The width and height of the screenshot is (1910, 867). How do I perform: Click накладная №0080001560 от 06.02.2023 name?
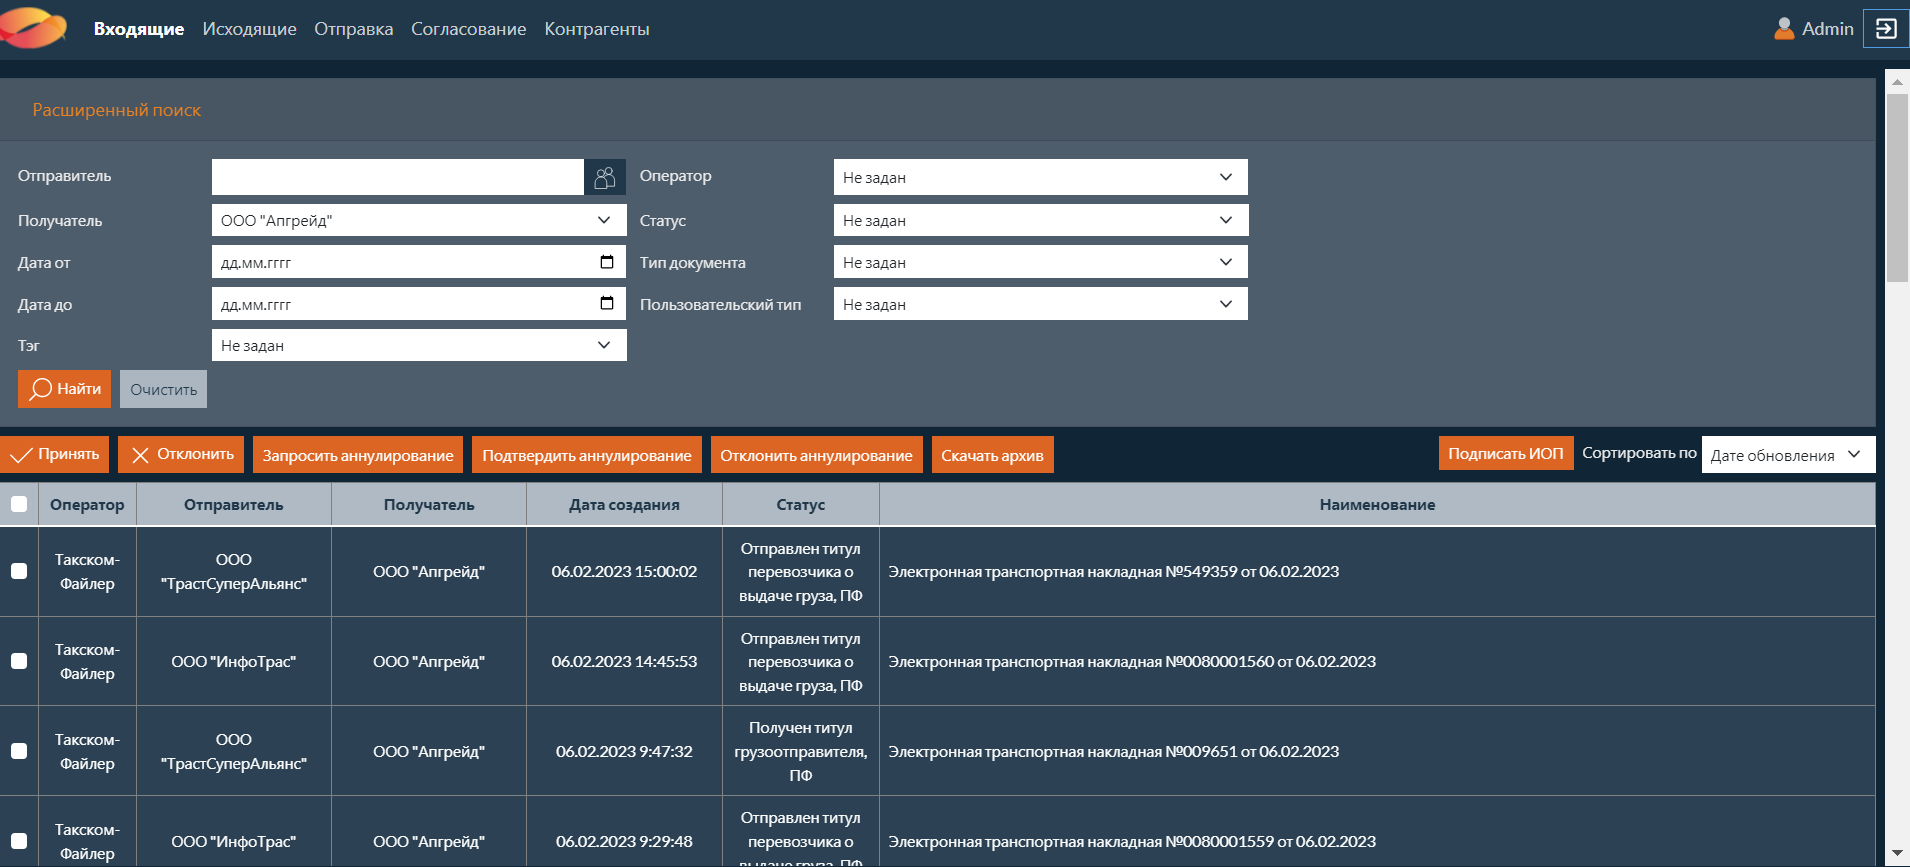pos(1132,661)
